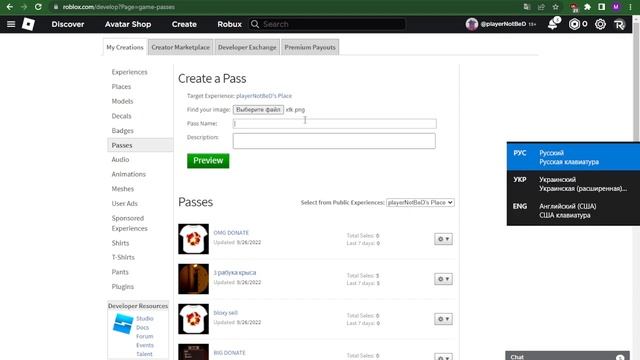The image size is (640, 360).
Task: Open Badges in the sidebar
Action: point(122,131)
